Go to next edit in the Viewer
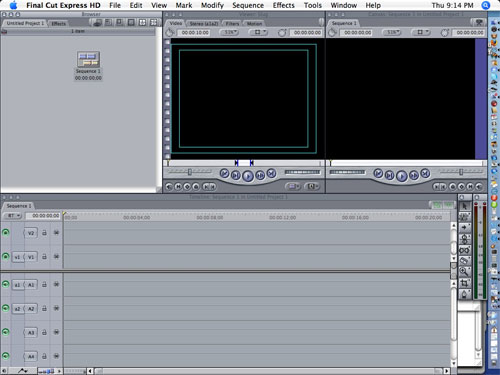Screen dimensions: 500x375 pyautogui.click(x=272, y=173)
